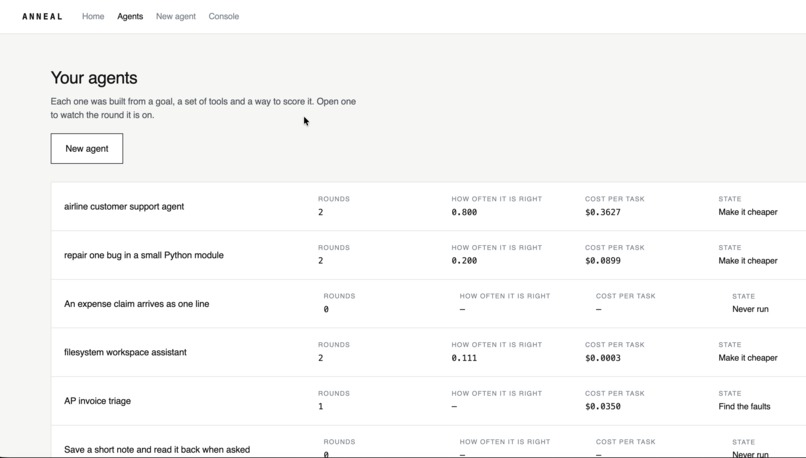Click Make it cheaper state of filesystem row

pos(748,358)
